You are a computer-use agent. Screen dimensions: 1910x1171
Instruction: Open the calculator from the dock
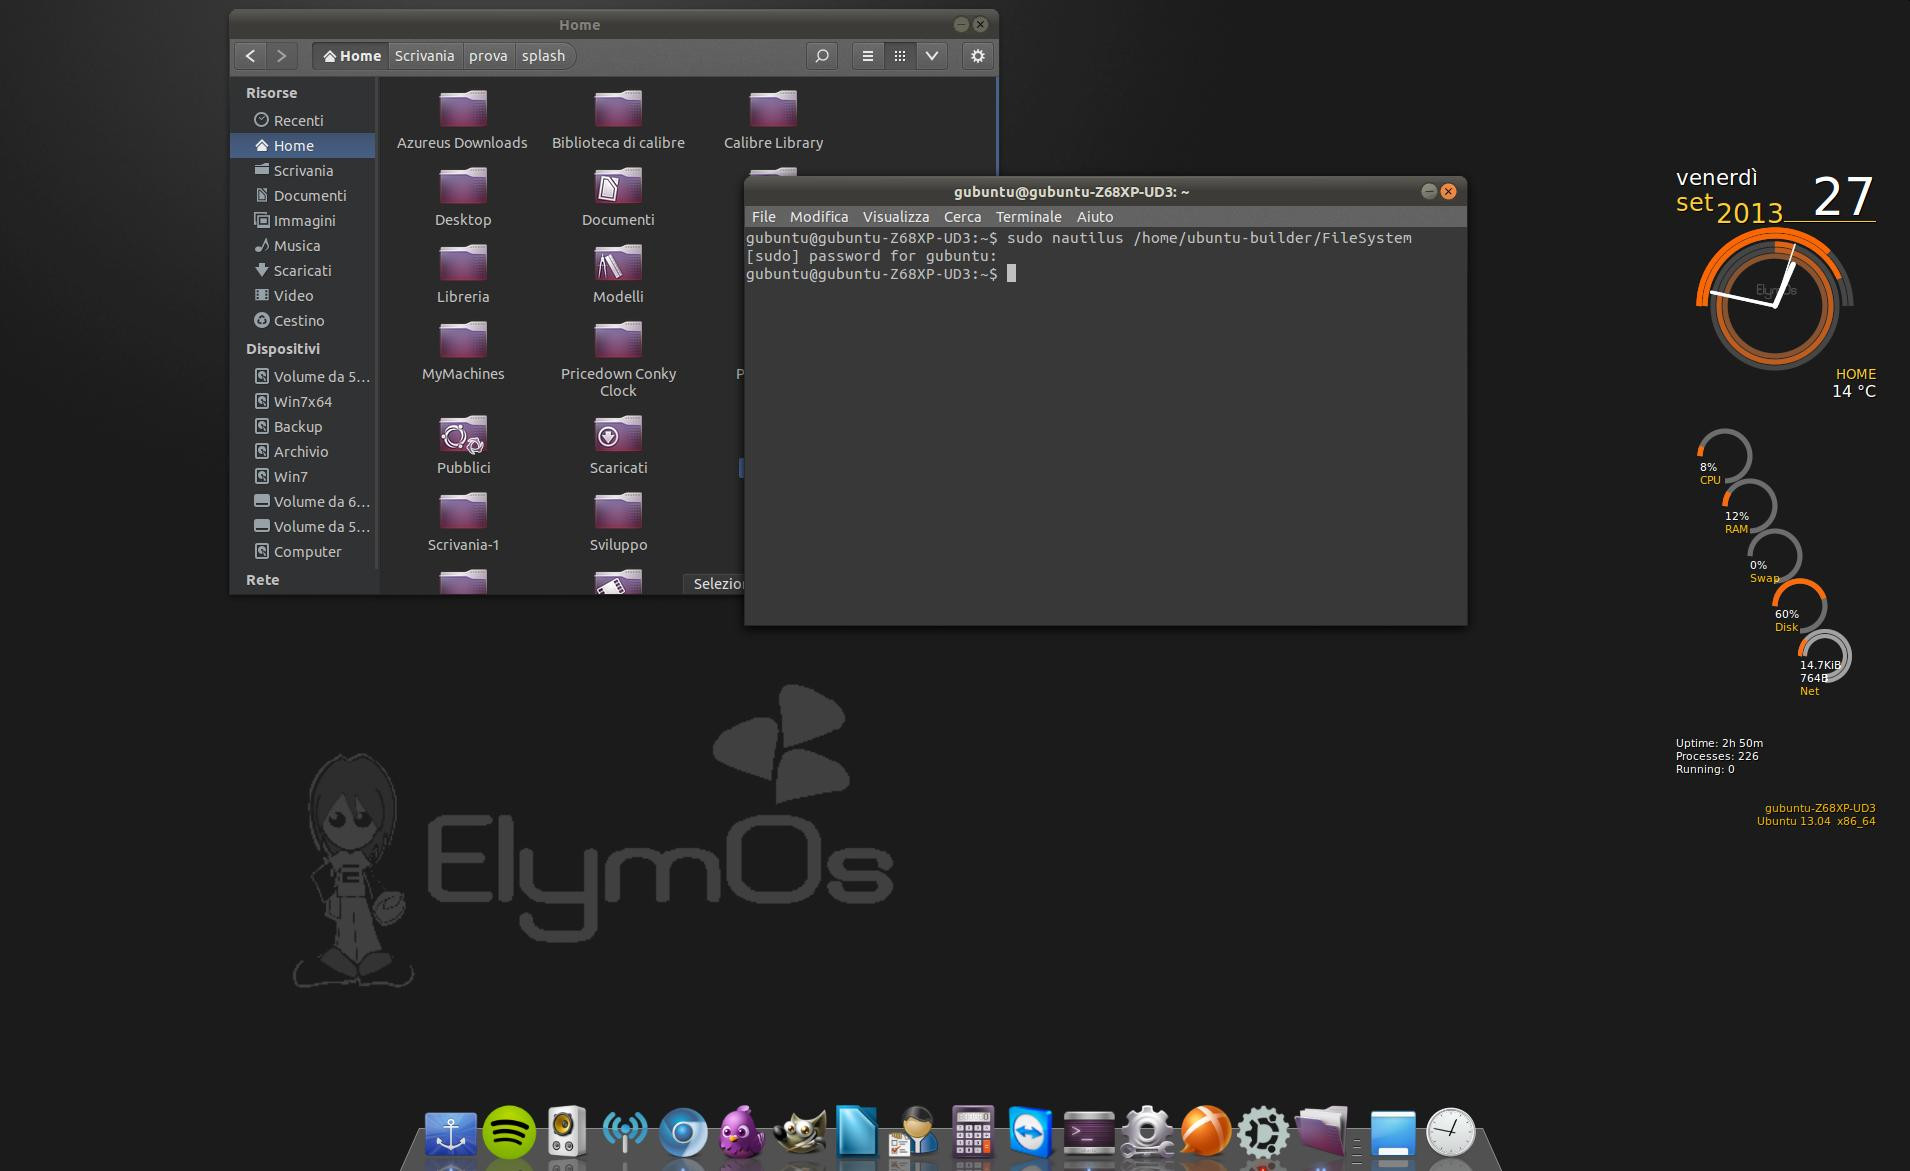[972, 1133]
